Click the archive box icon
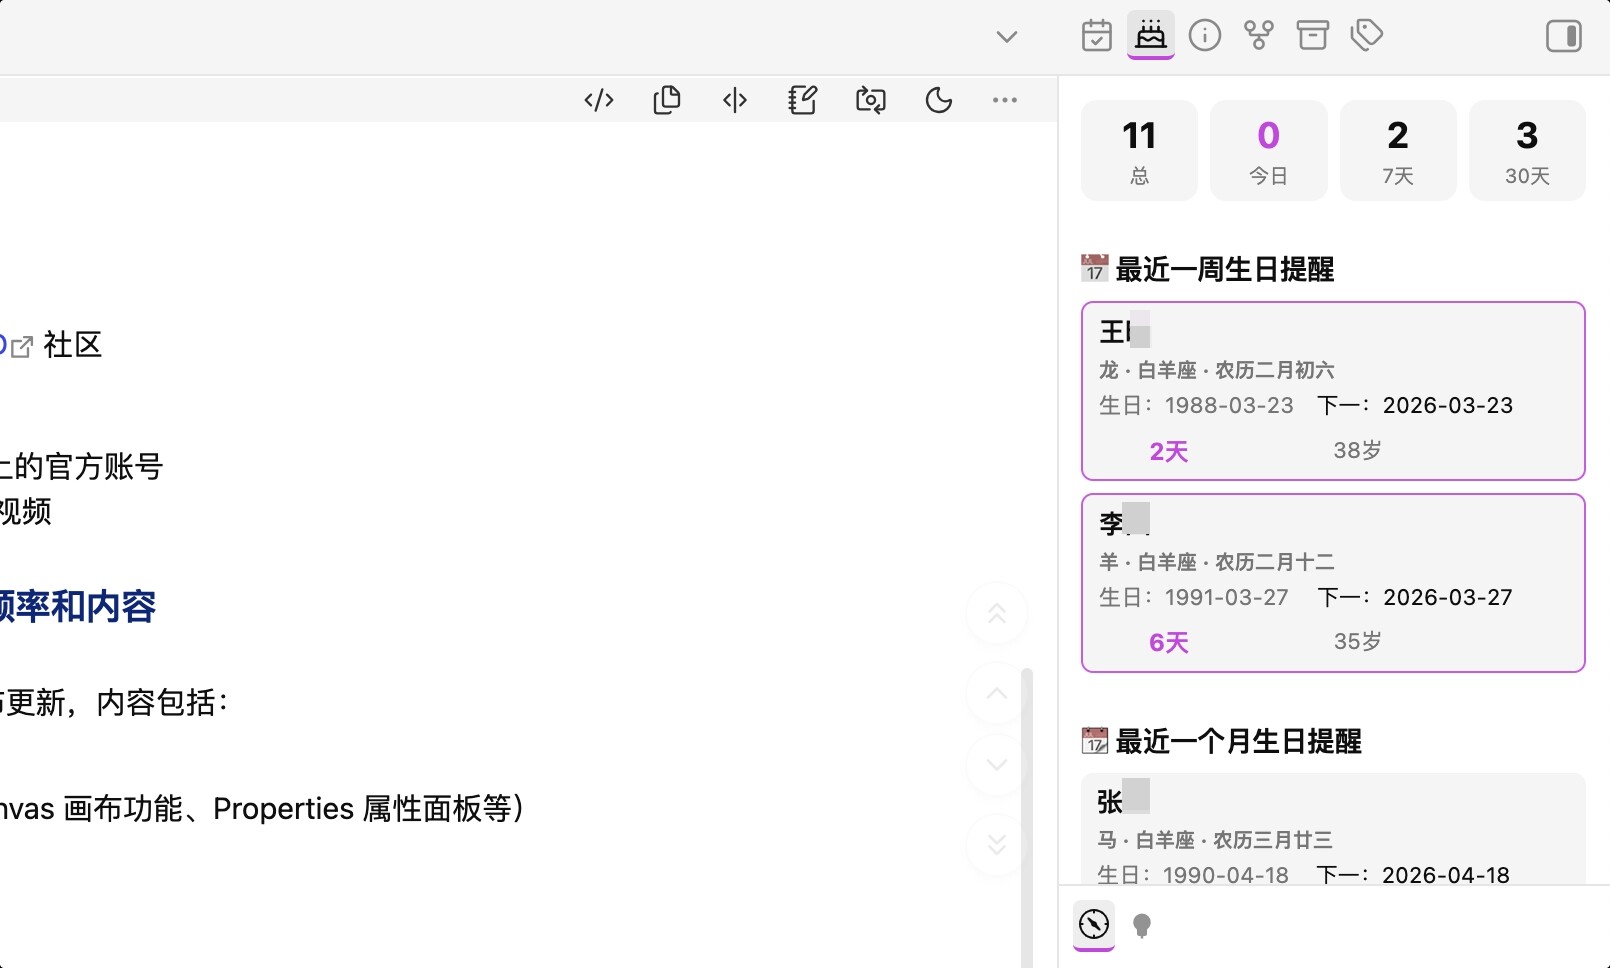1610x968 pixels. [1313, 36]
